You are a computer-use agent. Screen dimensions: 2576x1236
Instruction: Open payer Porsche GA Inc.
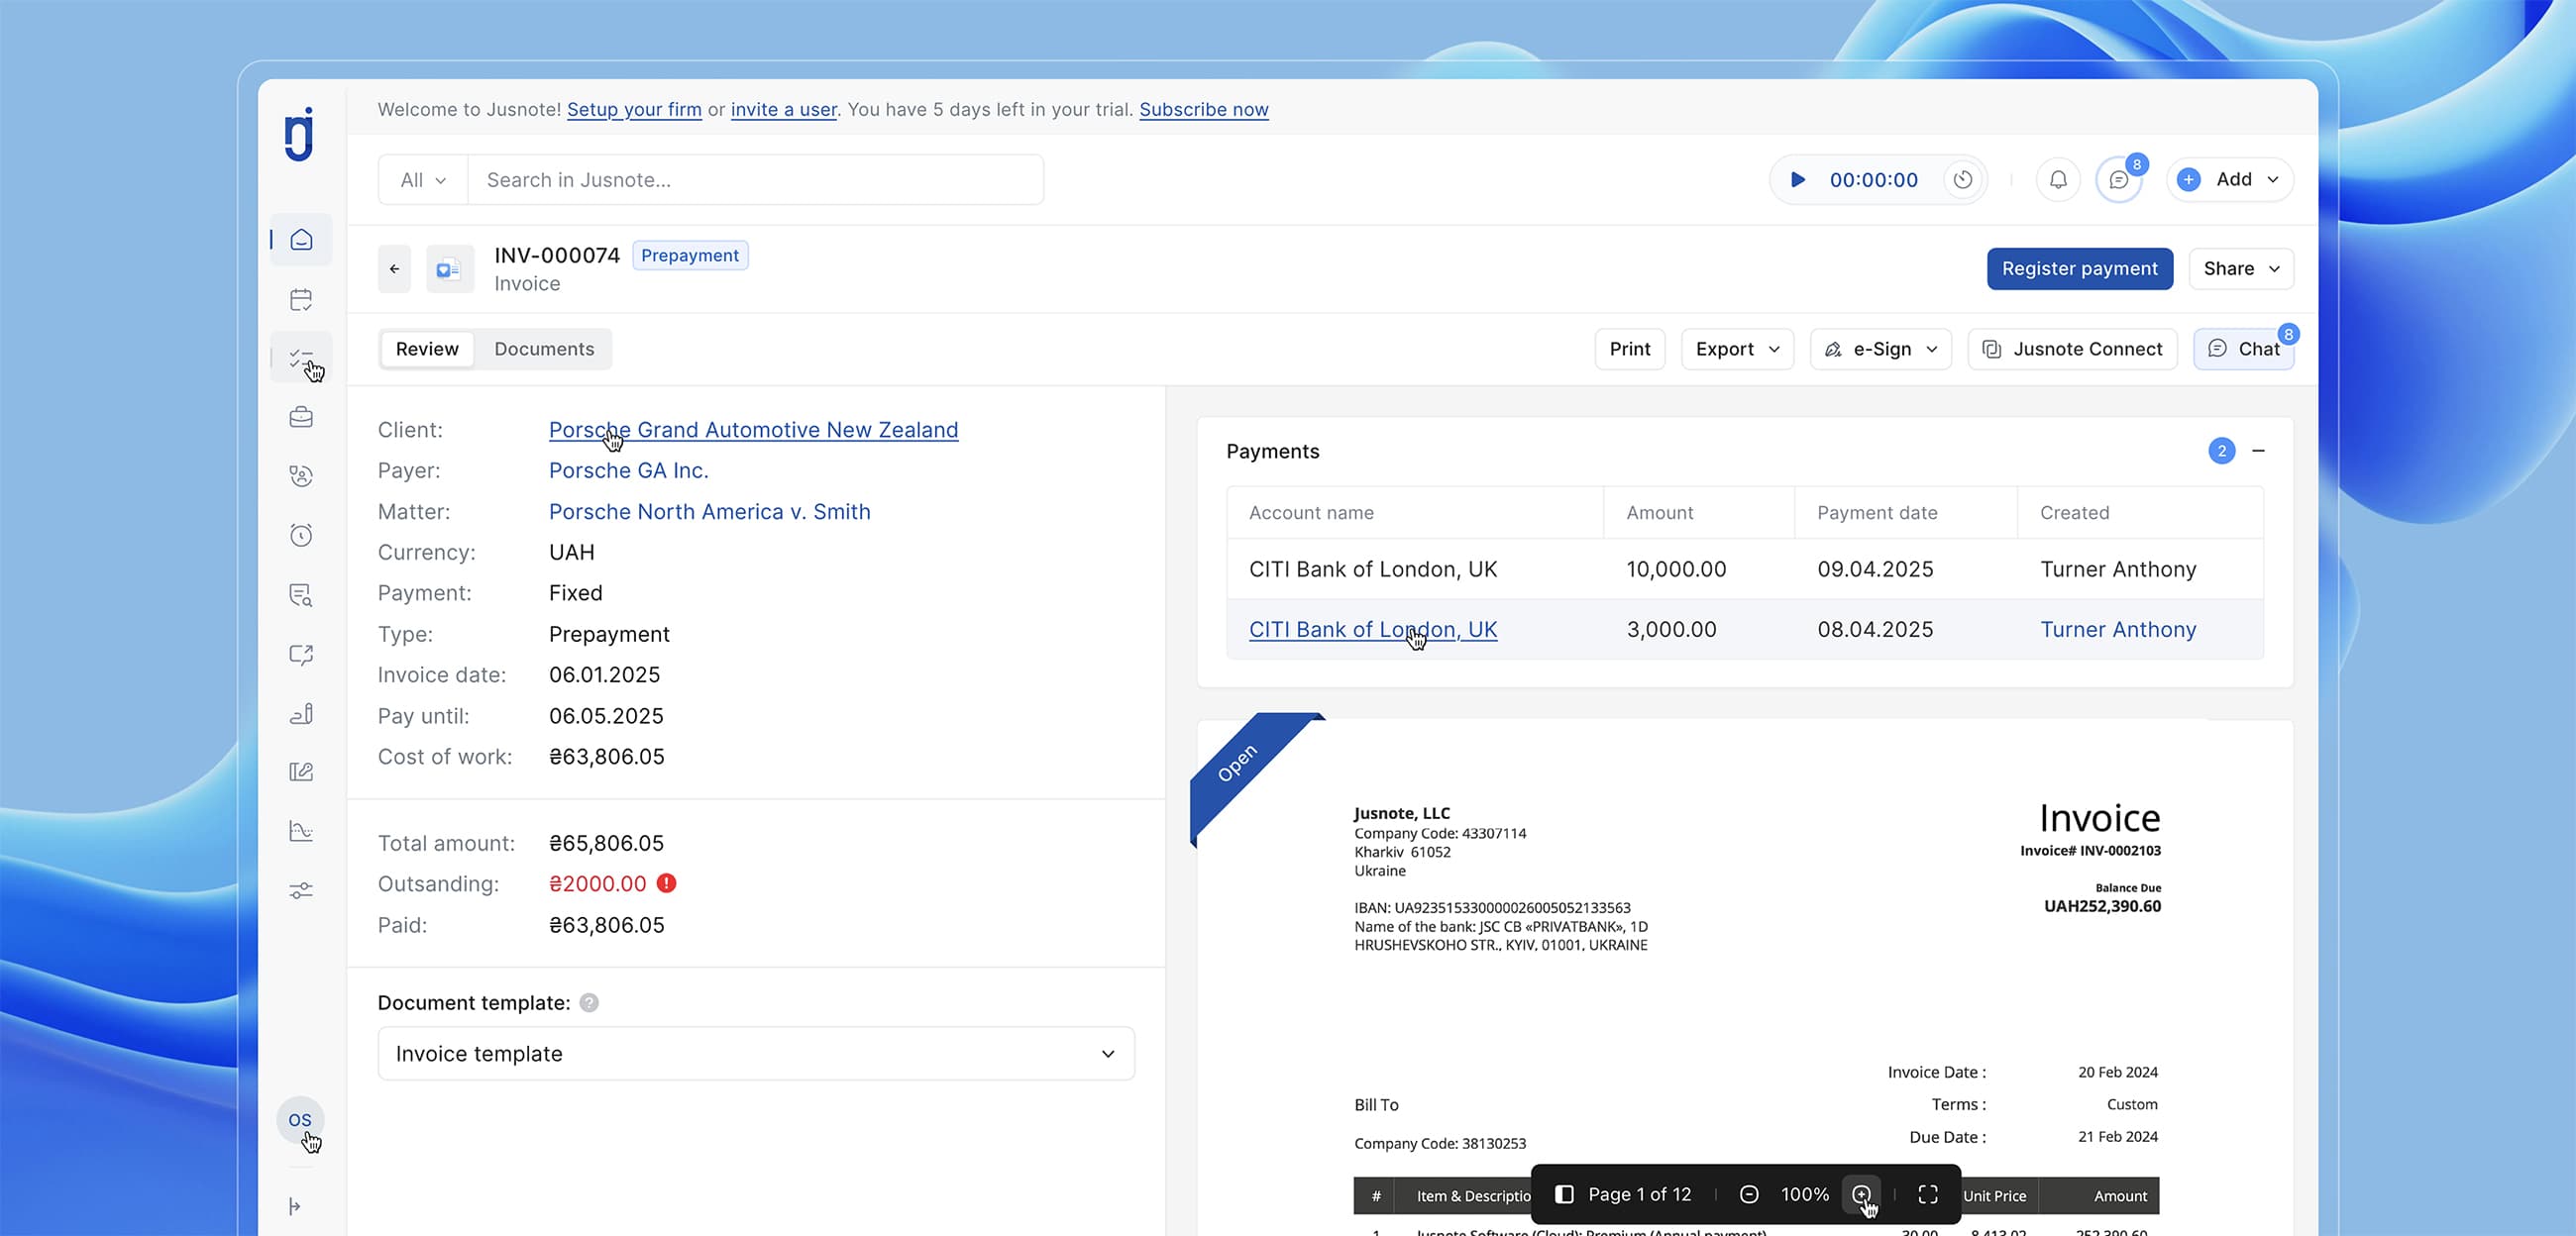click(x=628, y=470)
